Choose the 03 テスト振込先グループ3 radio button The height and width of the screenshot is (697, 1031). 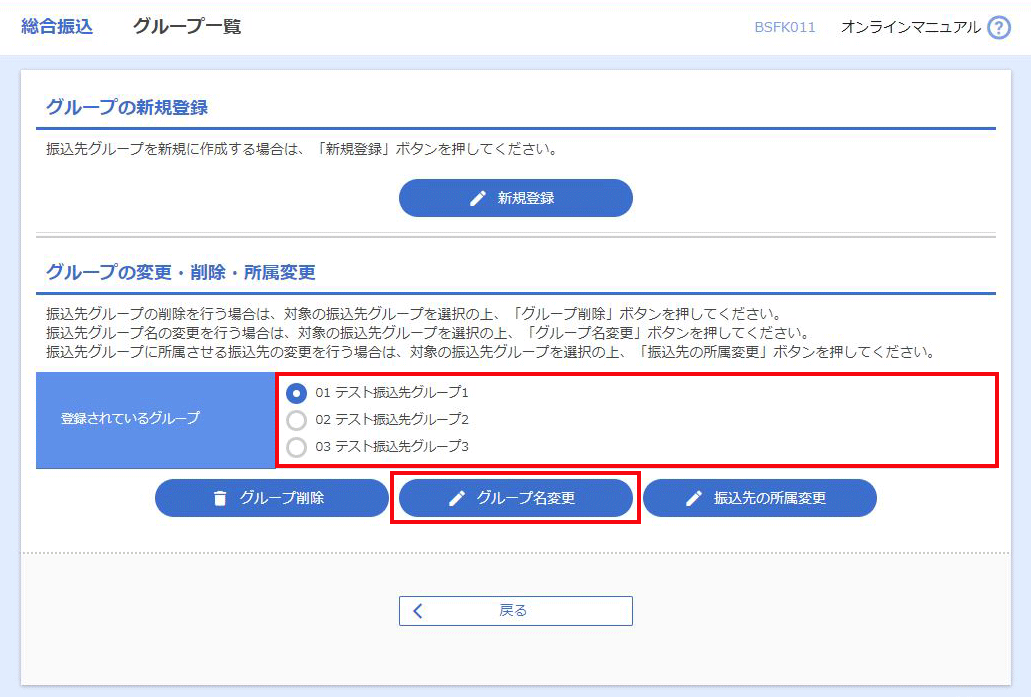tap(297, 447)
